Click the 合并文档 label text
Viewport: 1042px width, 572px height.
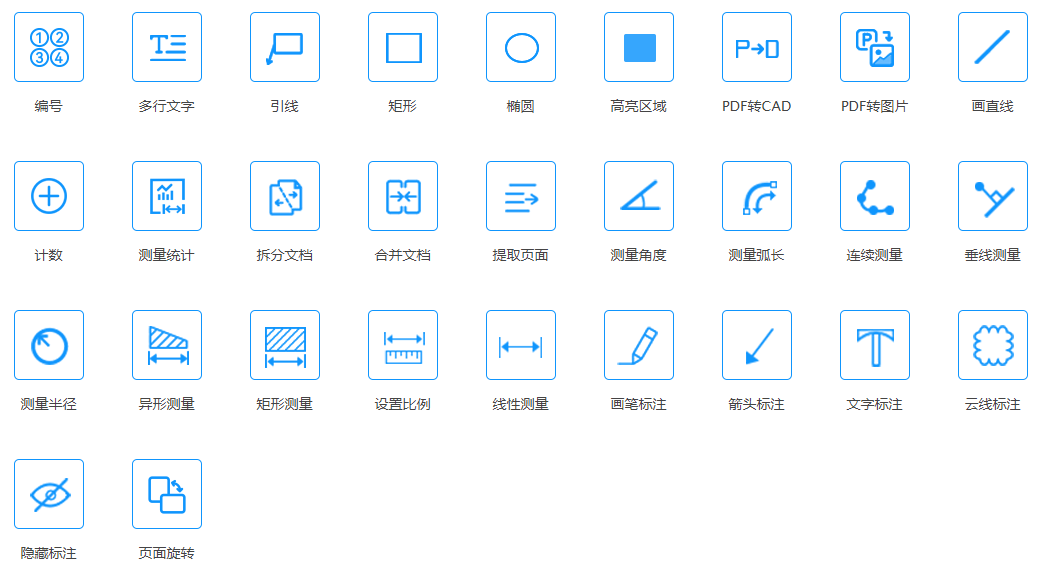pyautogui.click(x=403, y=255)
